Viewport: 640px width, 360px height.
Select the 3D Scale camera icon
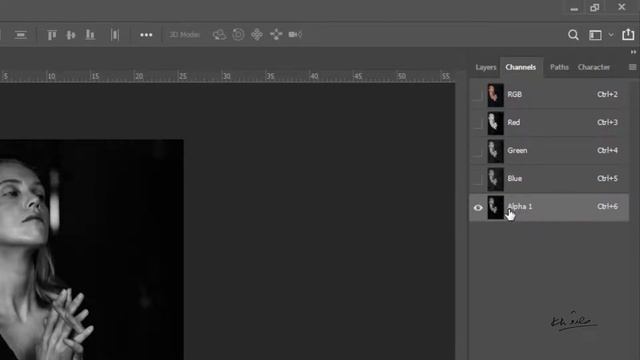295,35
